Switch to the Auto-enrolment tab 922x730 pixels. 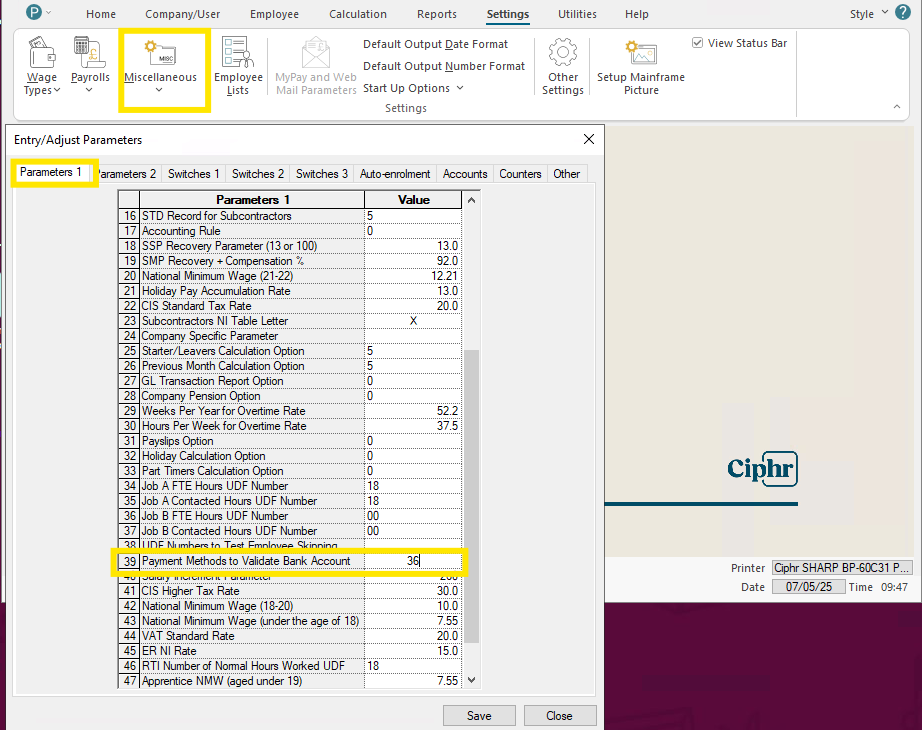395,174
